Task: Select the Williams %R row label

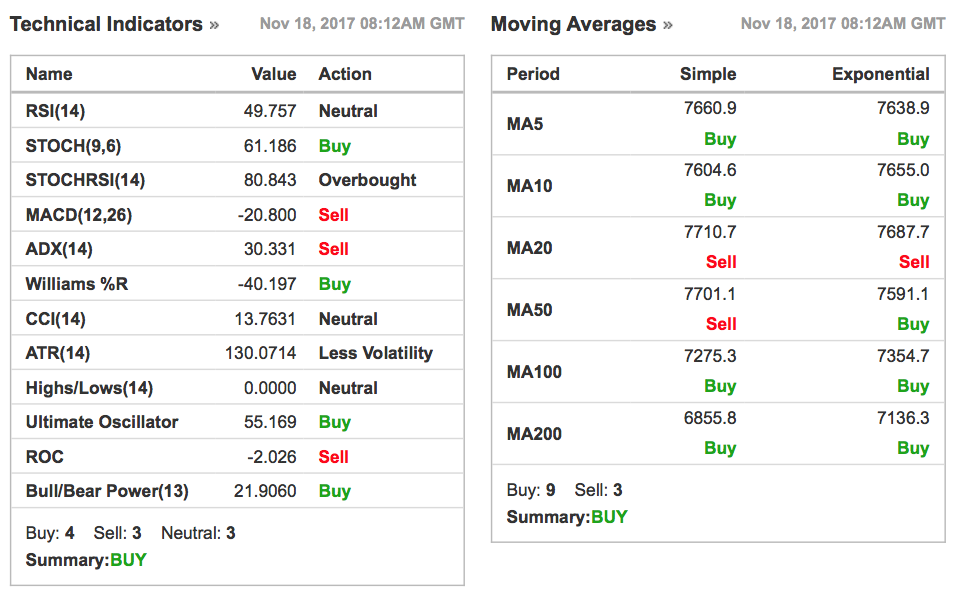Action: (76, 284)
